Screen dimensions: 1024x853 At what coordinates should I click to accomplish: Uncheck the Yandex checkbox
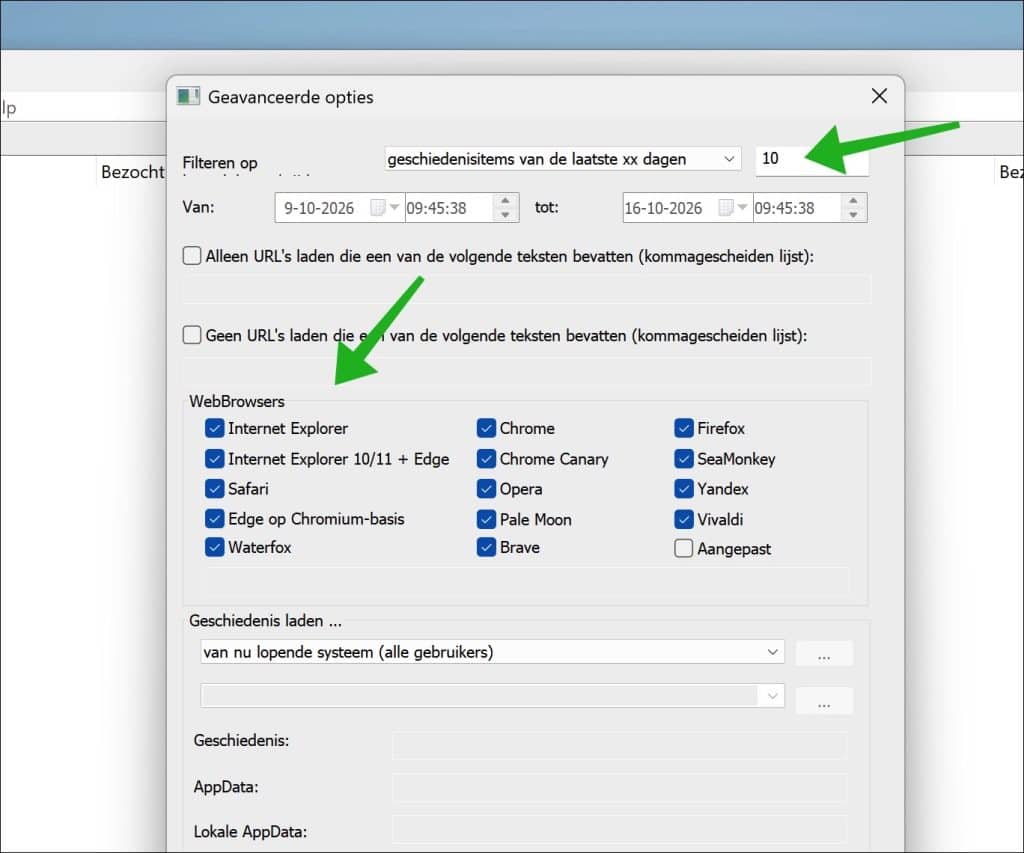point(684,489)
